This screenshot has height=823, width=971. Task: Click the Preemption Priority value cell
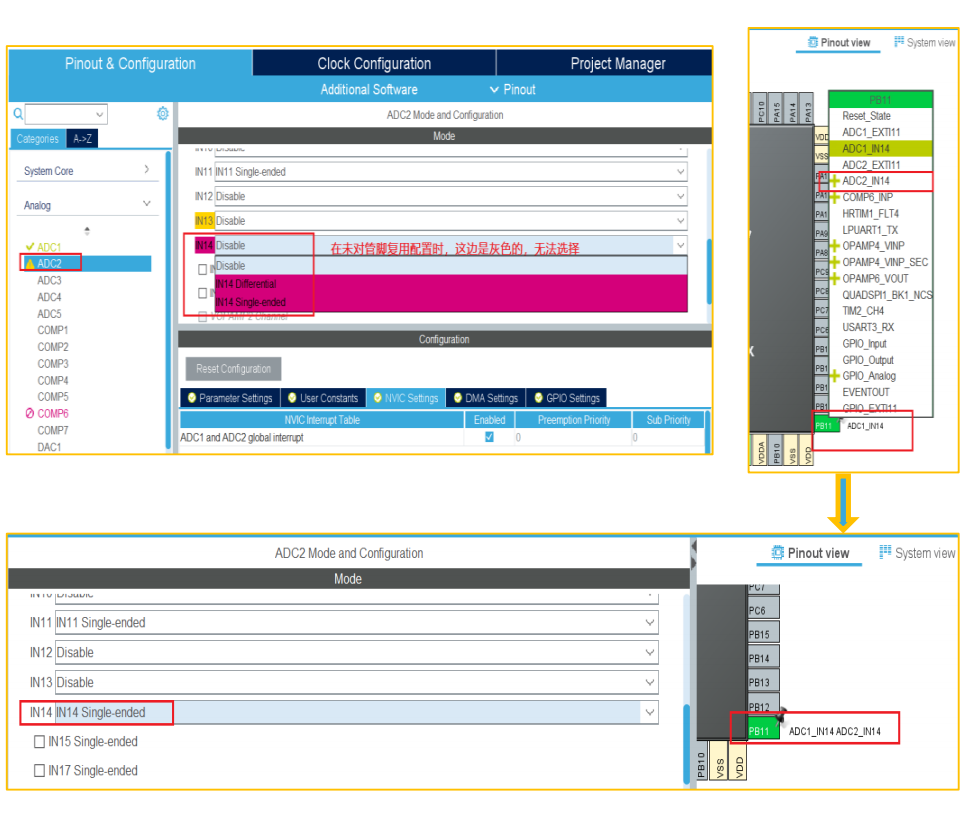coord(572,437)
